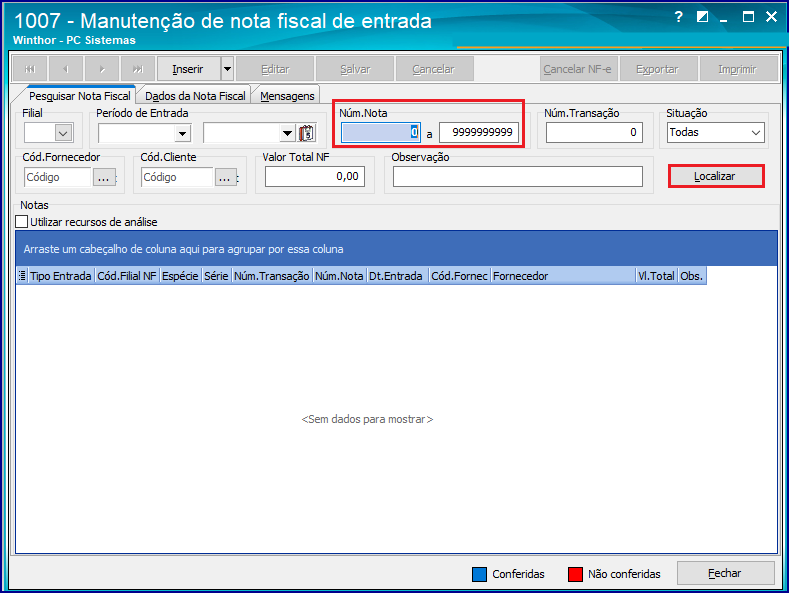Sort by Vl.Total column header
789x593 pixels.
657,276
